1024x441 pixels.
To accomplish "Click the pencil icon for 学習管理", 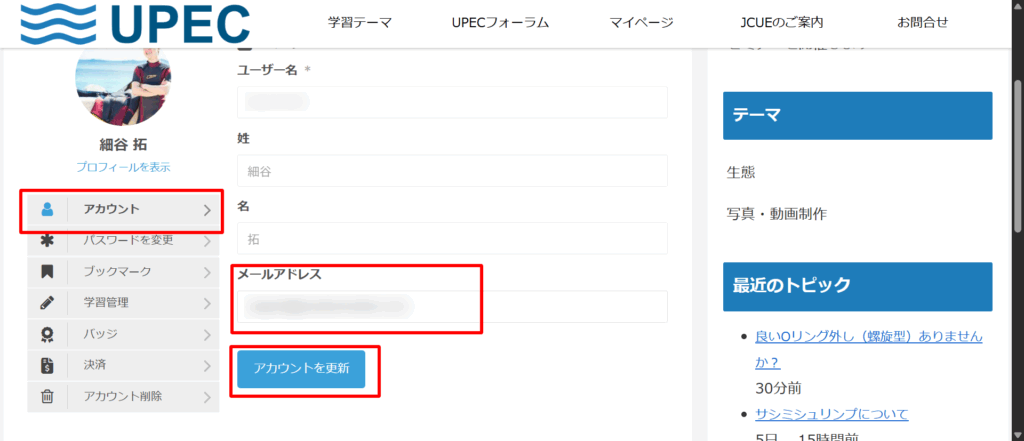I will point(47,302).
